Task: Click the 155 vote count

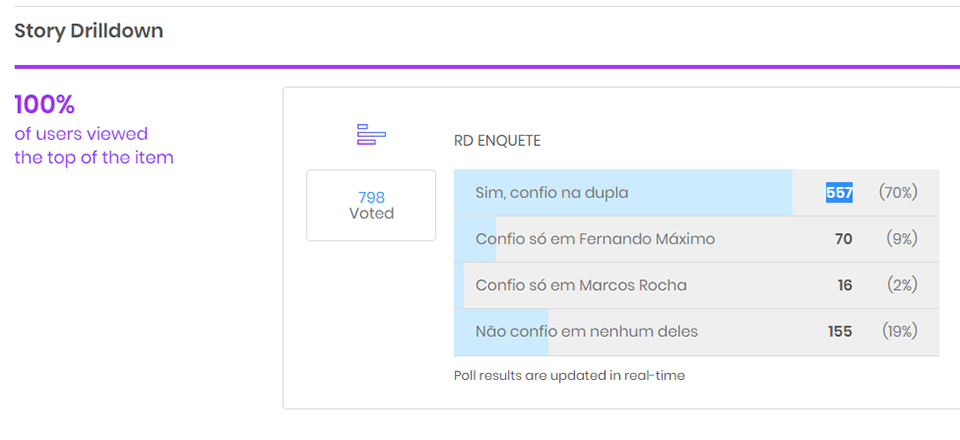Action: click(x=840, y=331)
